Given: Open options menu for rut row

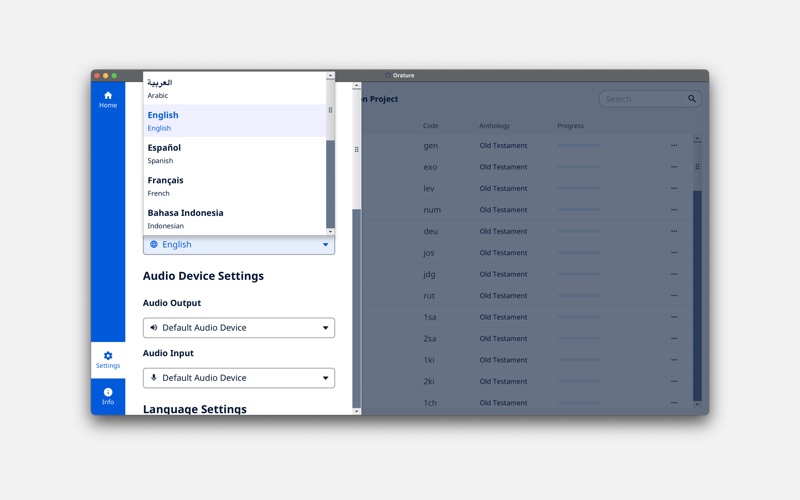Looking at the screenshot, I should pos(674,295).
